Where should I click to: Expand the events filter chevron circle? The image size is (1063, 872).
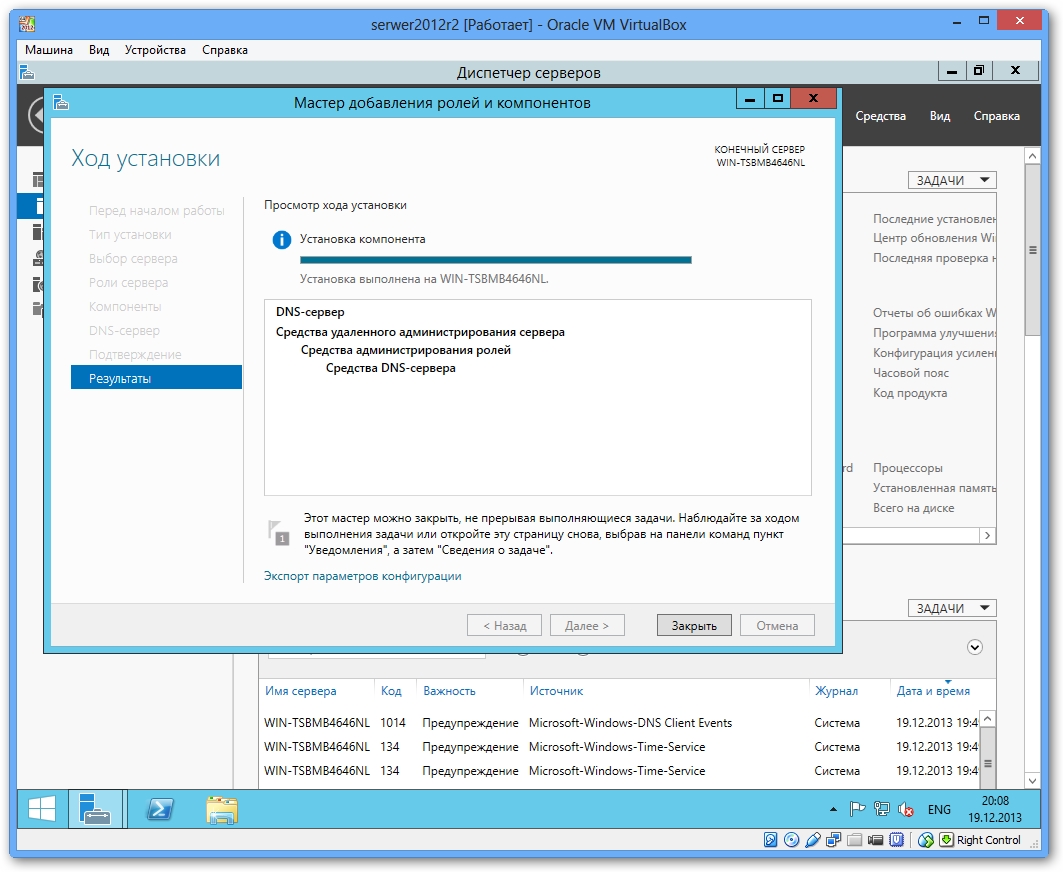pyautogui.click(x=975, y=647)
